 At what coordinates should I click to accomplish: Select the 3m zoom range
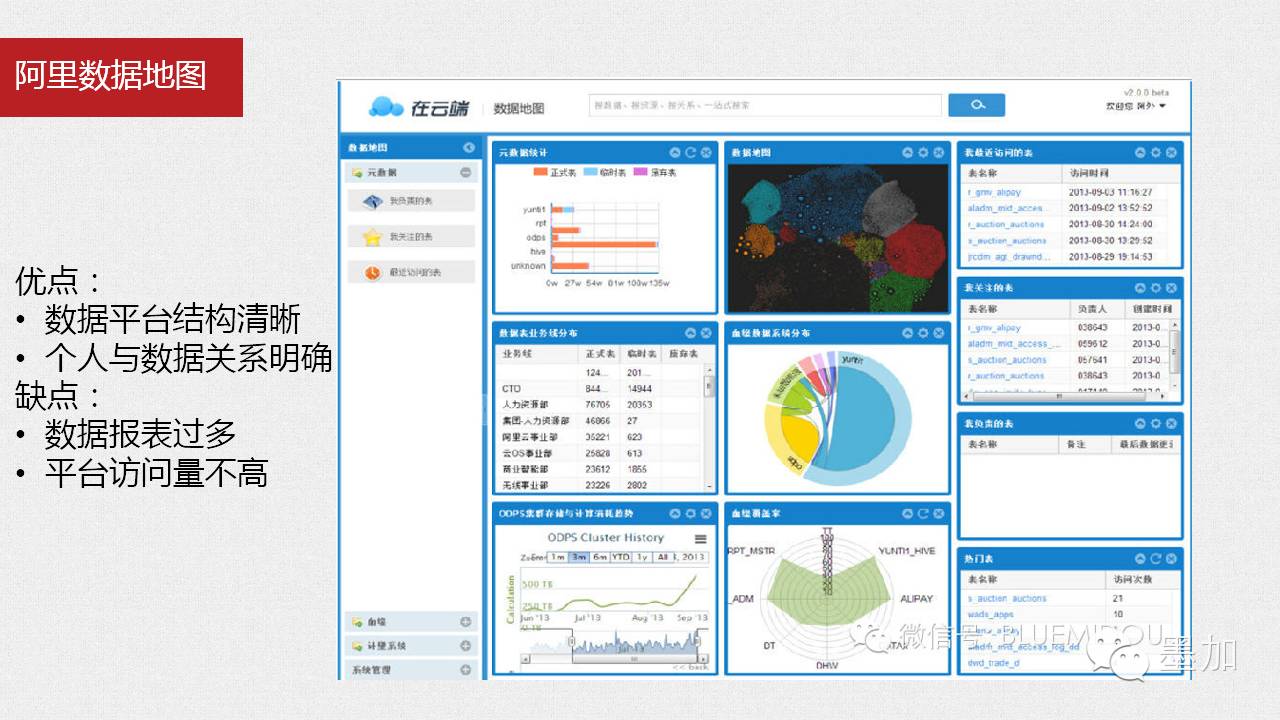point(579,557)
